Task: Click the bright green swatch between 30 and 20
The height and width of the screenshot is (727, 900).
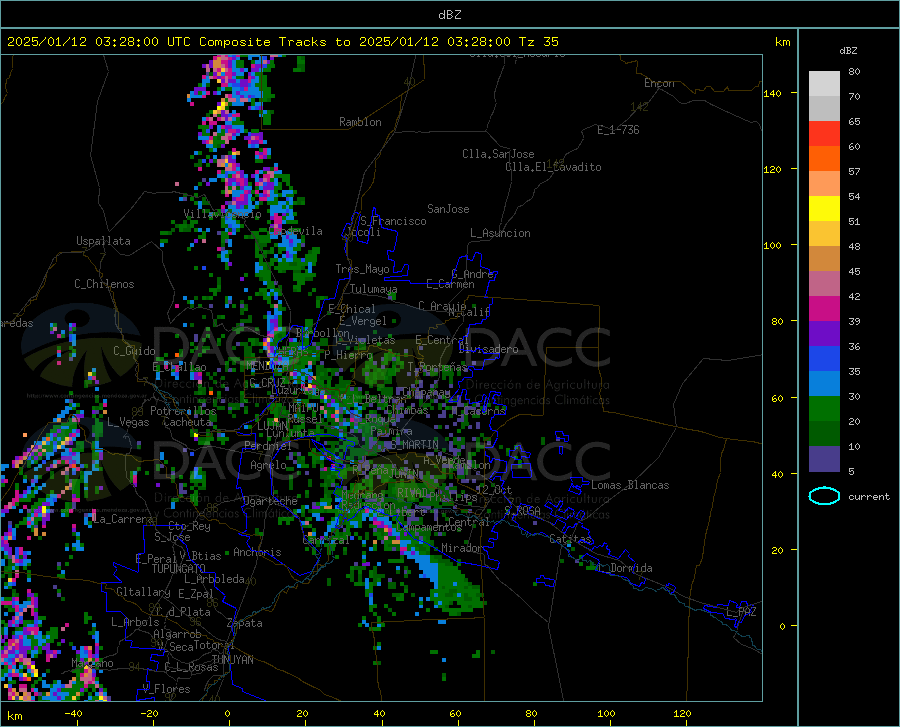Action: [x=824, y=409]
